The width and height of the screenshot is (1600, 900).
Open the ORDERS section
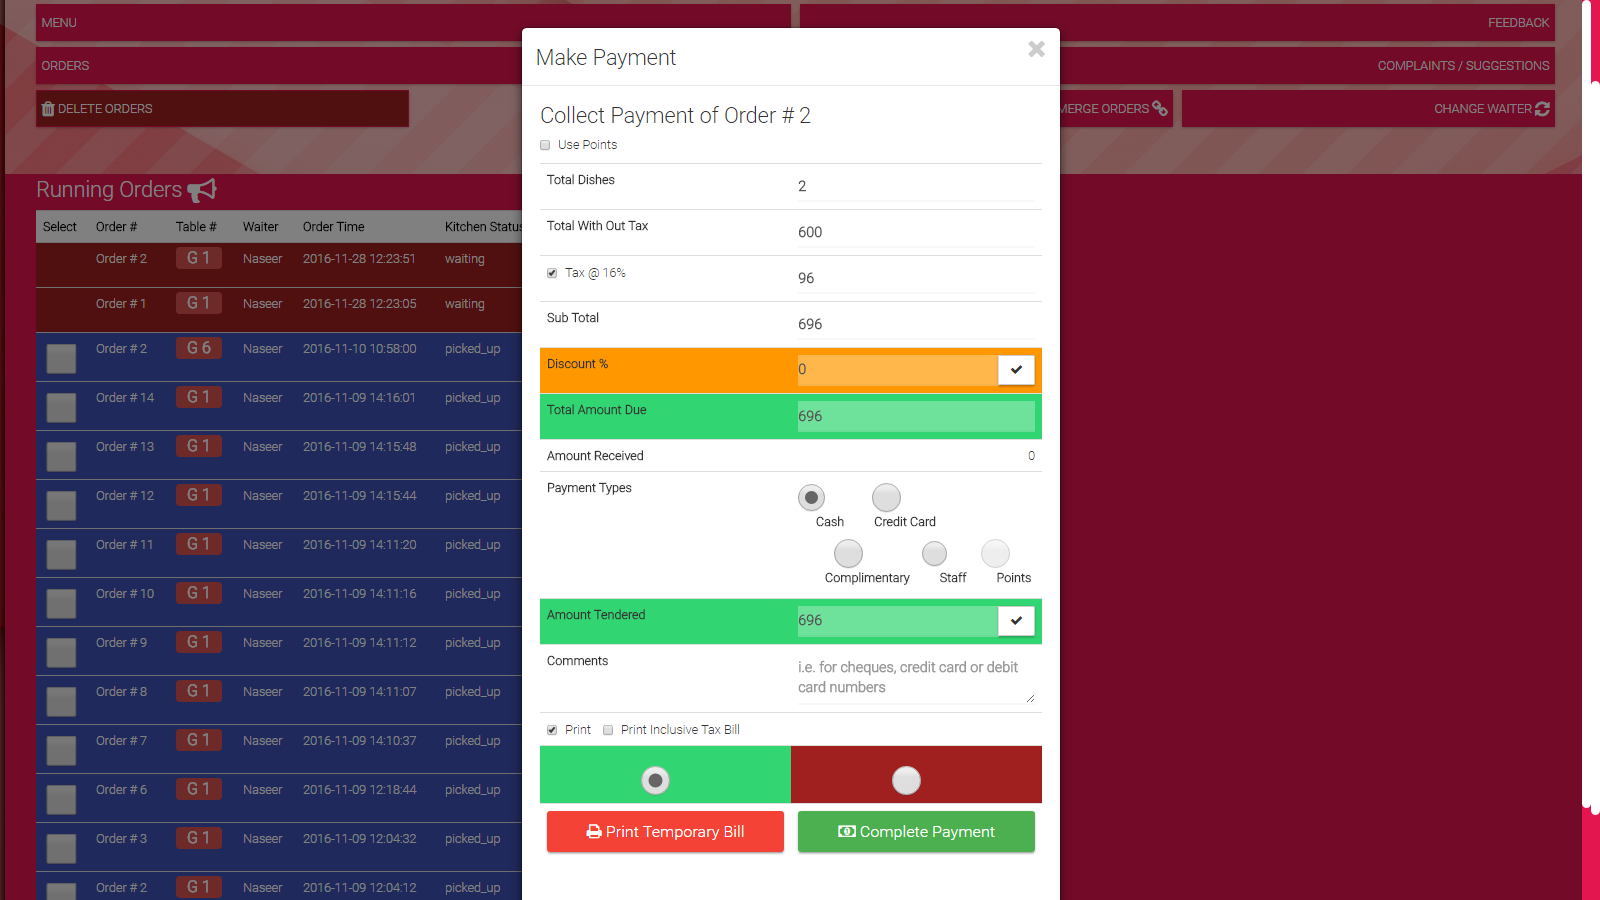(x=65, y=66)
